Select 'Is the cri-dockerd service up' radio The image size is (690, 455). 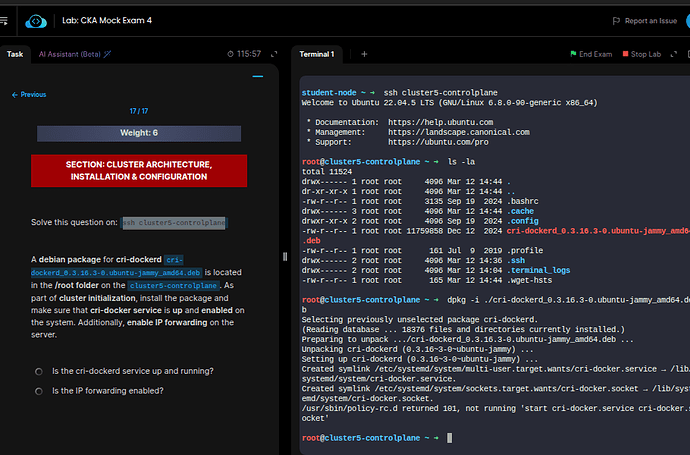pyautogui.click(x=38, y=371)
